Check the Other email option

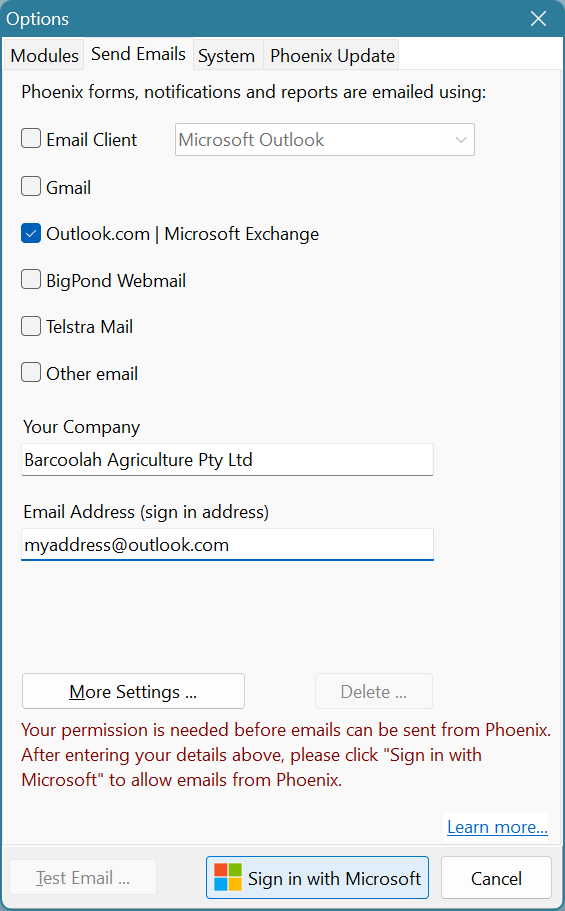tap(31, 372)
